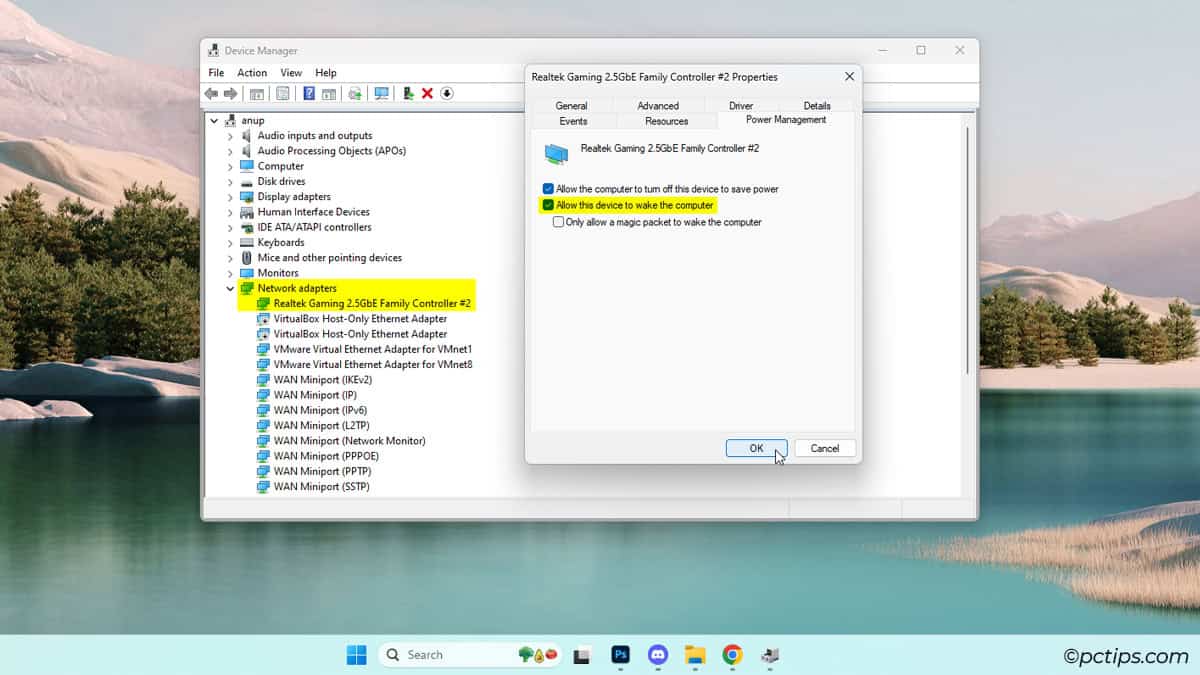Uncheck Allow the computer to turn off this device
Viewport: 1200px width, 675px height.
pos(548,189)
